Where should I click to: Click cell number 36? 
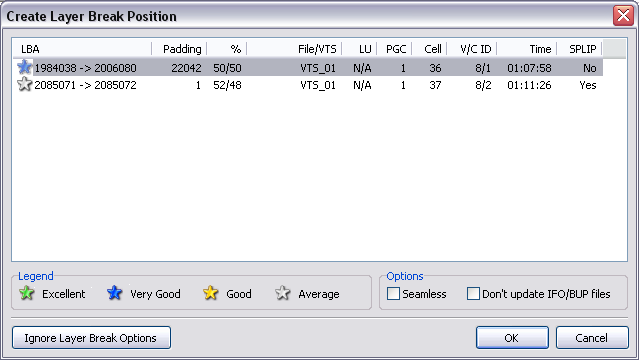tap(435, 68)
